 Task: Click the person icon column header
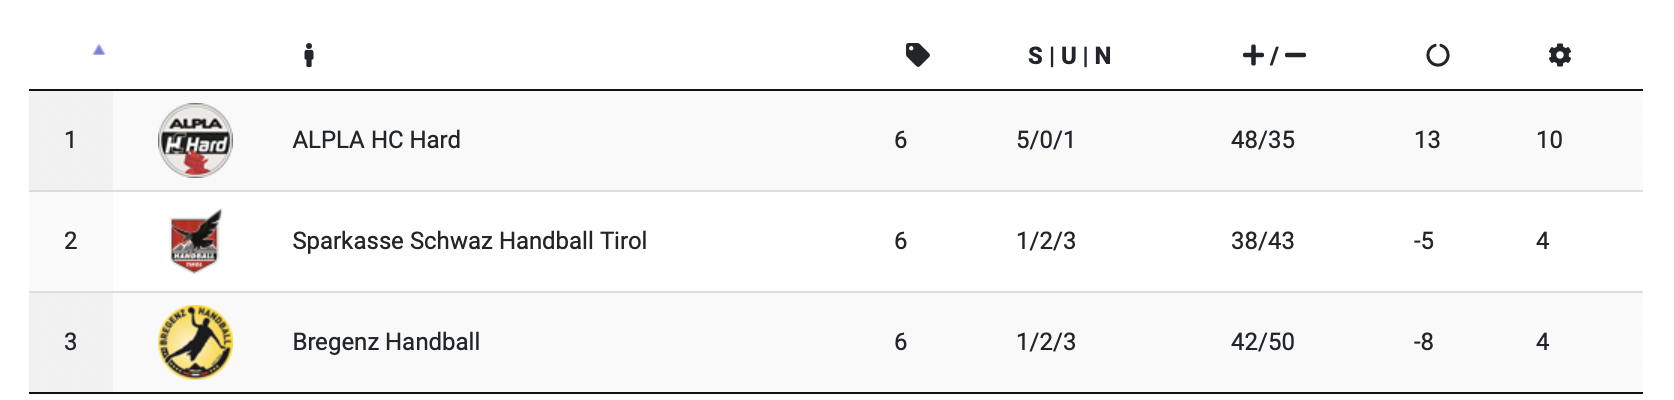(309, 55)
